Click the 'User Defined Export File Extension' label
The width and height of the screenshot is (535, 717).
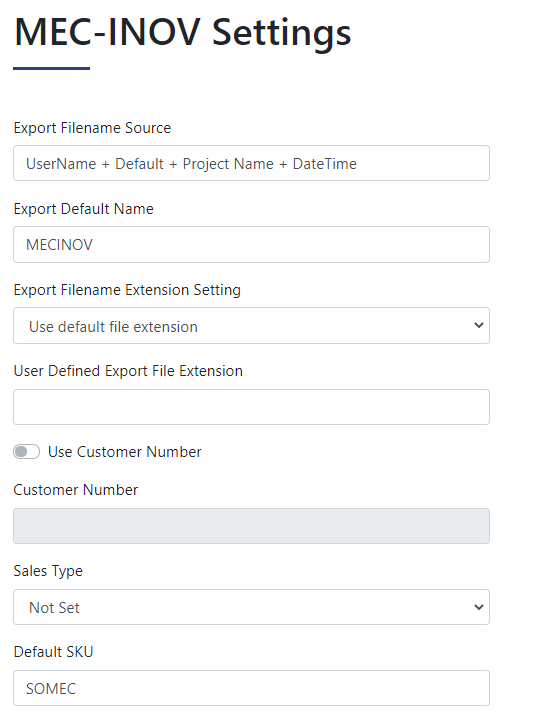[x=128, y=371]
